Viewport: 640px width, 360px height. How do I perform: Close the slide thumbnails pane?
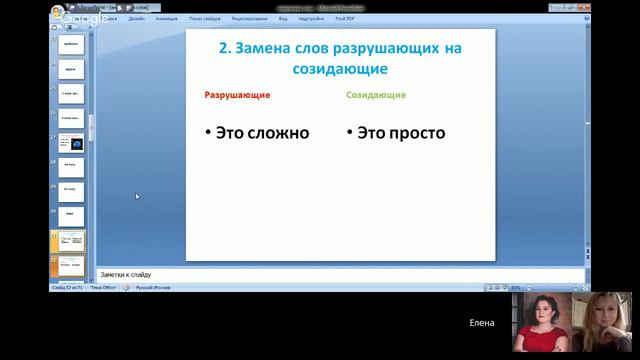click(x=90, y=27)
